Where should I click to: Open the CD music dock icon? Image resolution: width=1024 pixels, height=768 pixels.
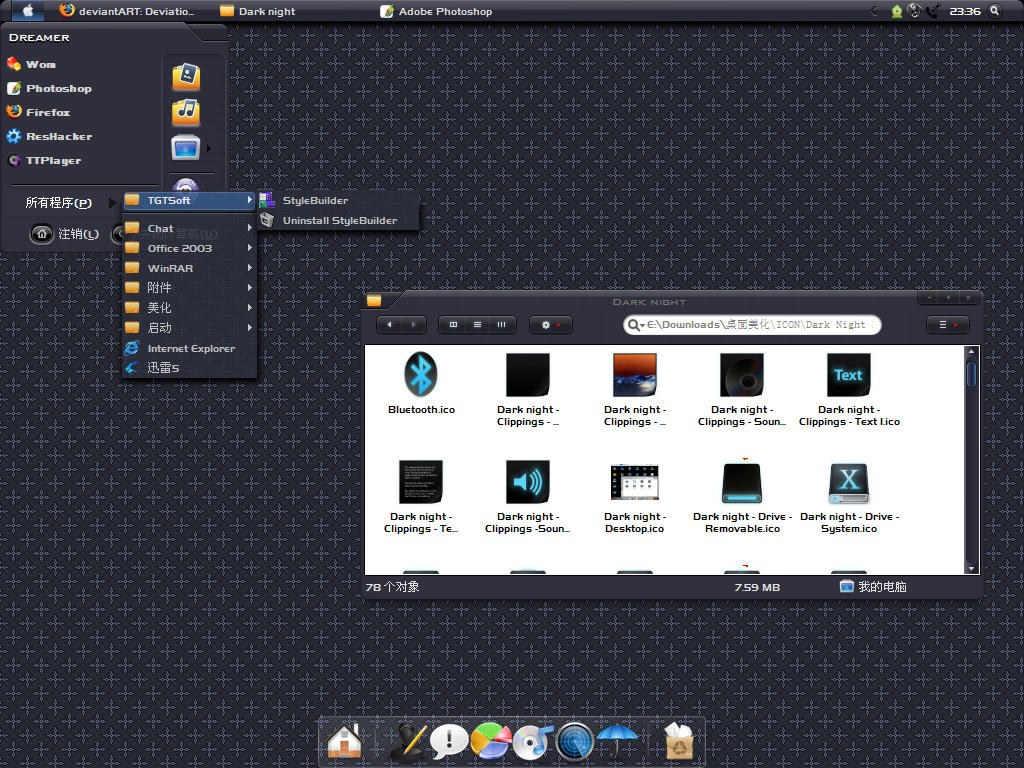[532, 741]
